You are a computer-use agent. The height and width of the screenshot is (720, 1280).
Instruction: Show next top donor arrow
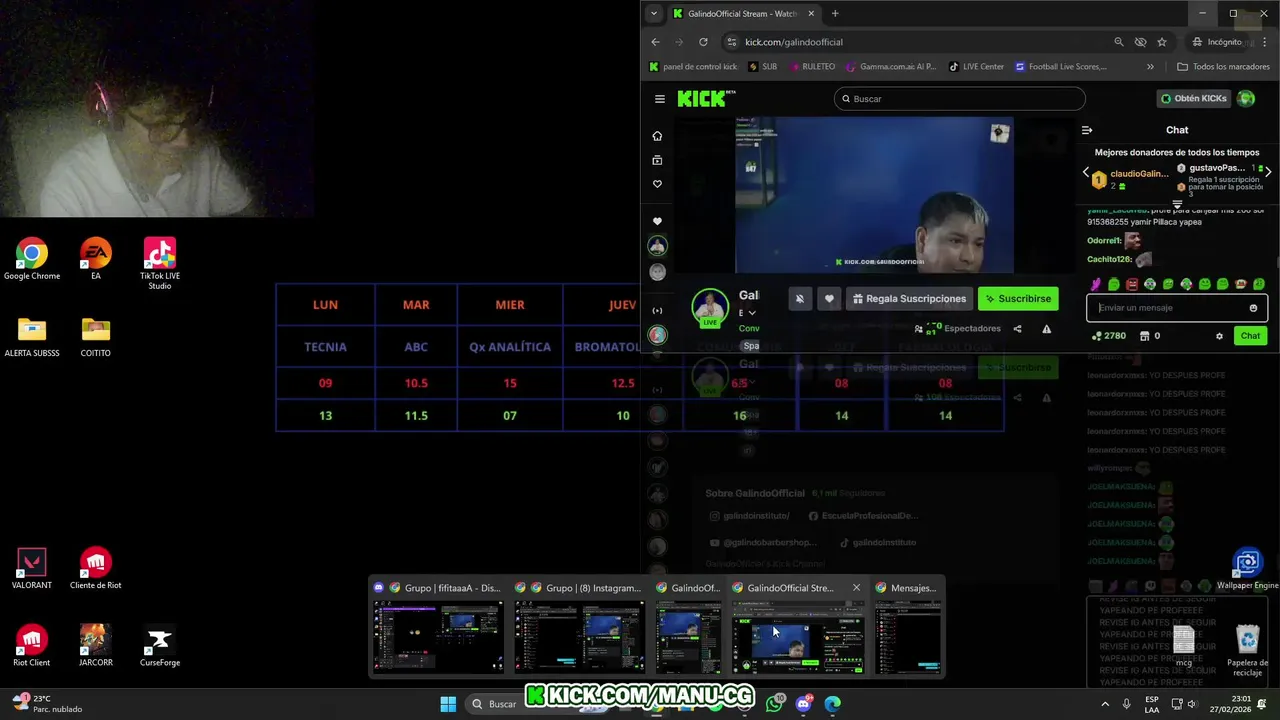pos(1268,172)
